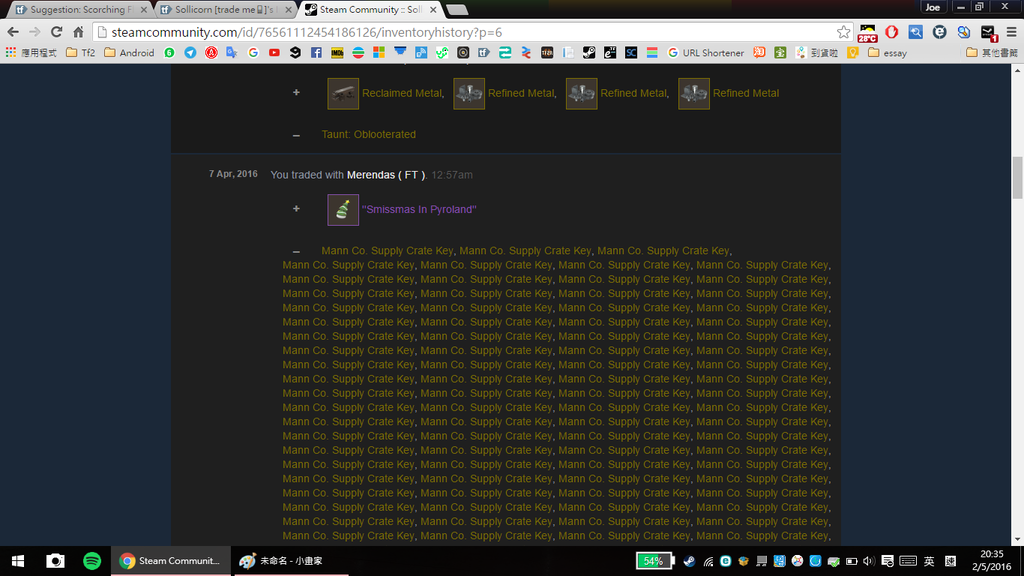Click the page vertical scrollbar thumb
Viewport: 1024px width, 576px height.
(1017, 178)
